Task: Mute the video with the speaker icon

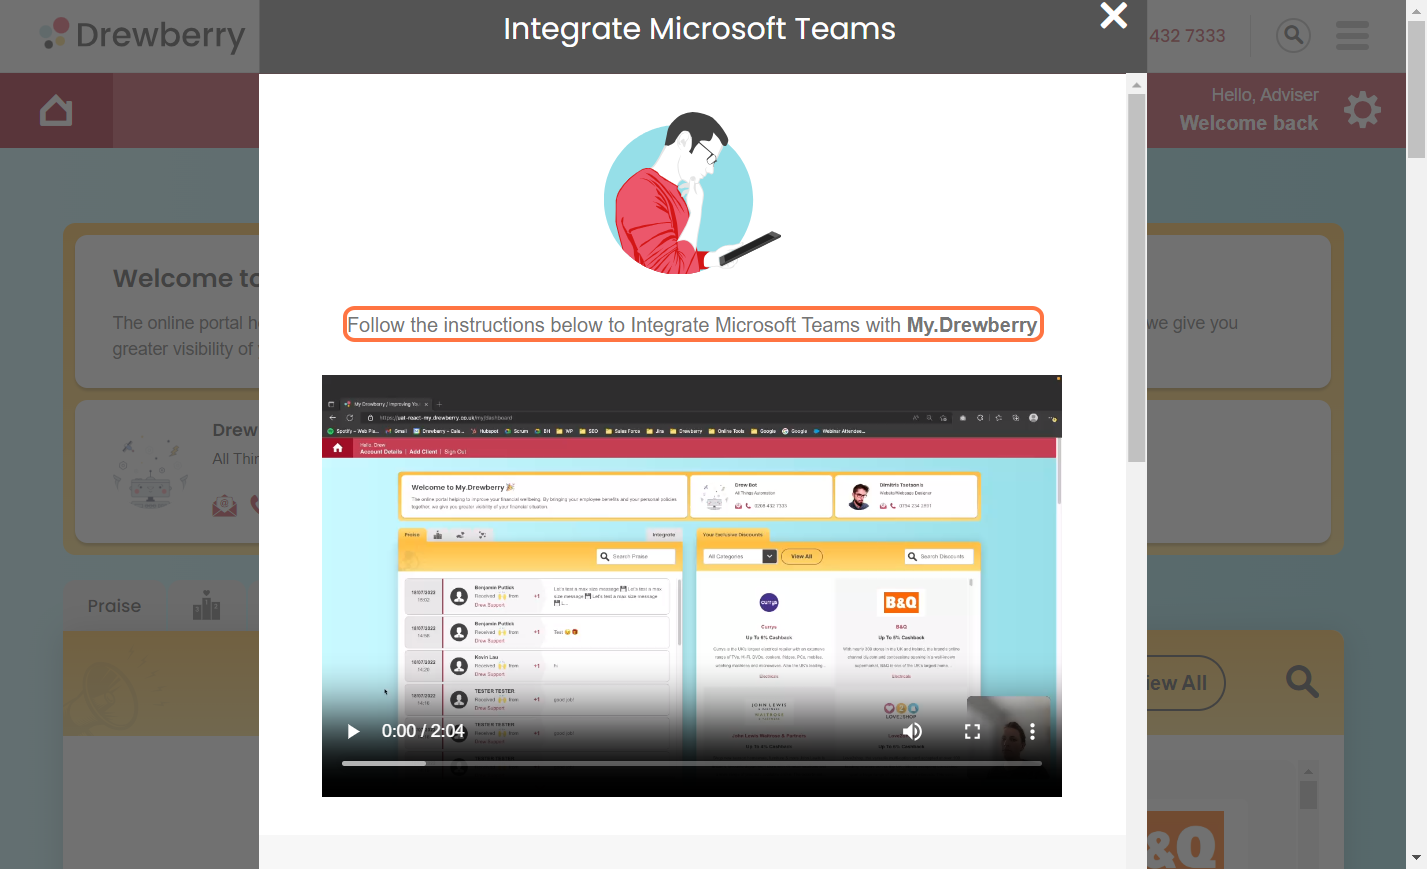Action: pyautogui.click(x=912, y=731)
